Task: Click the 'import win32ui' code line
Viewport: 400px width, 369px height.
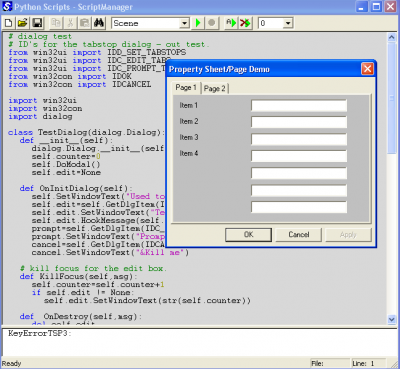Action: click(42, 100)
